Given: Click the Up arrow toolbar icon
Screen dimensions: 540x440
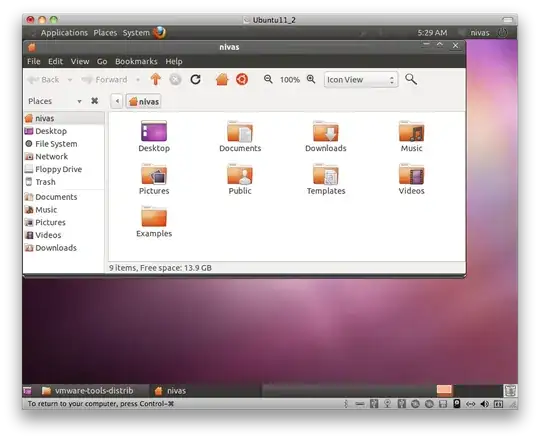Looking at the screenshot, I should [x=156, y=80].
